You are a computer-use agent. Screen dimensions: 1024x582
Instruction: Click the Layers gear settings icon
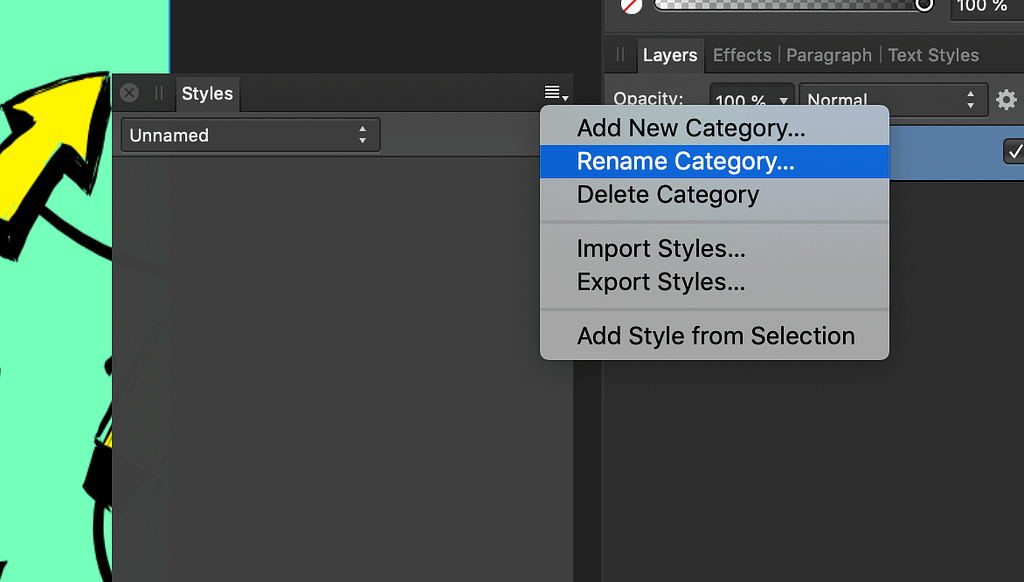point(1006,100)
